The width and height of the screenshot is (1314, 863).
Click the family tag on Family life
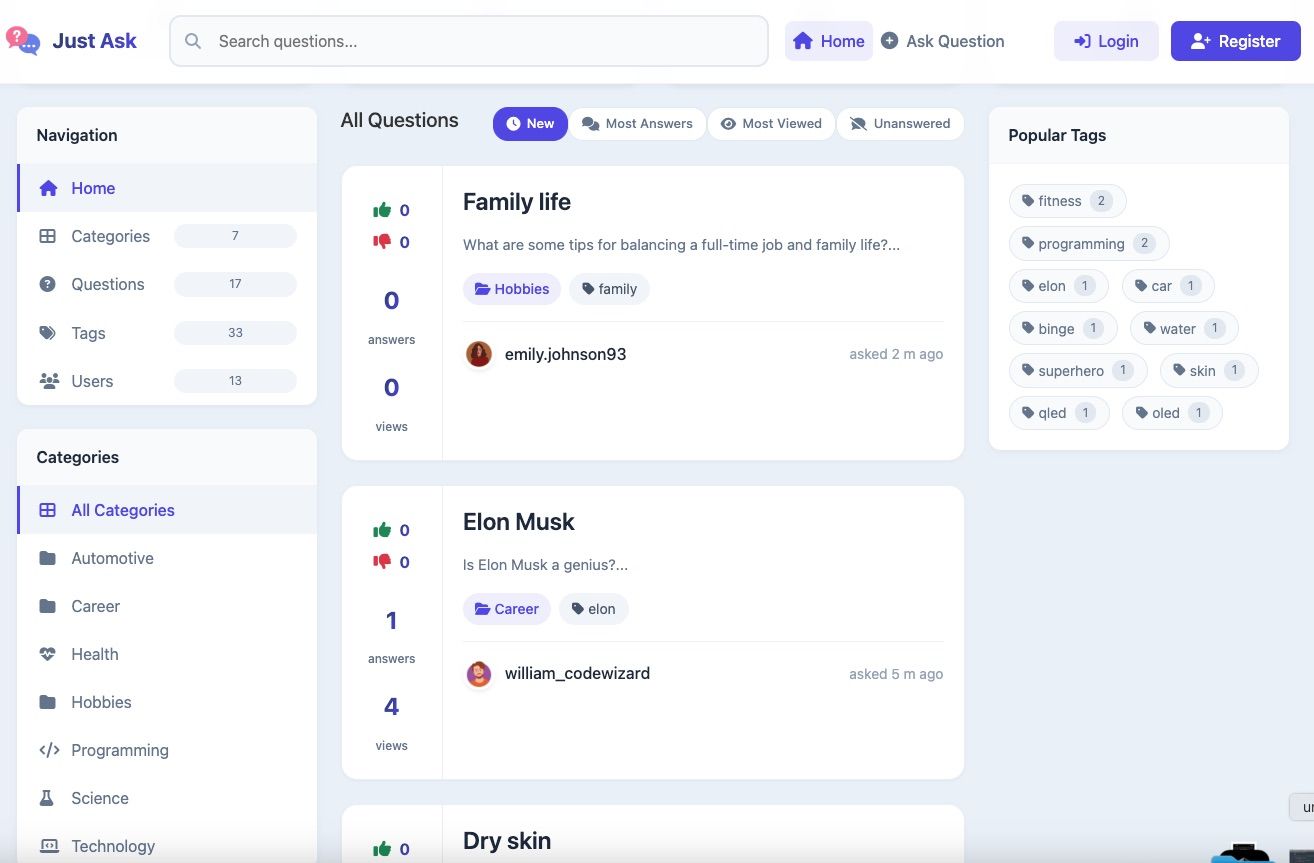[x=610, y=289]
